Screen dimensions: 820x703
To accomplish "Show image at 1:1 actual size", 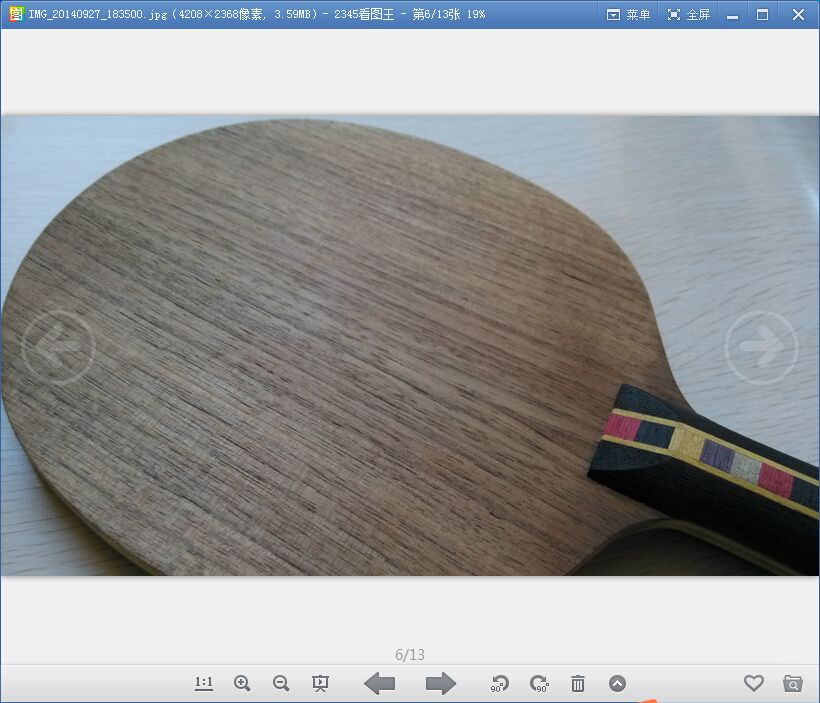I will pyautogui.click(x=204, y=683).
